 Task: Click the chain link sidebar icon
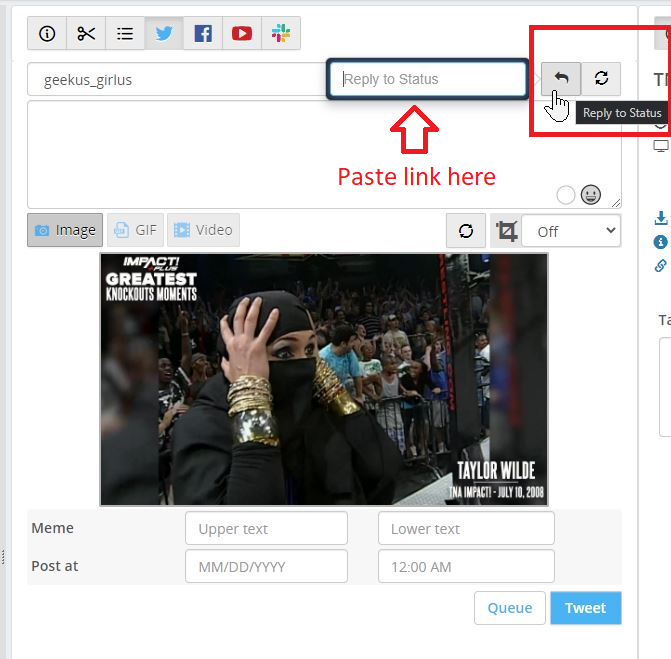(x=660, y=266)
